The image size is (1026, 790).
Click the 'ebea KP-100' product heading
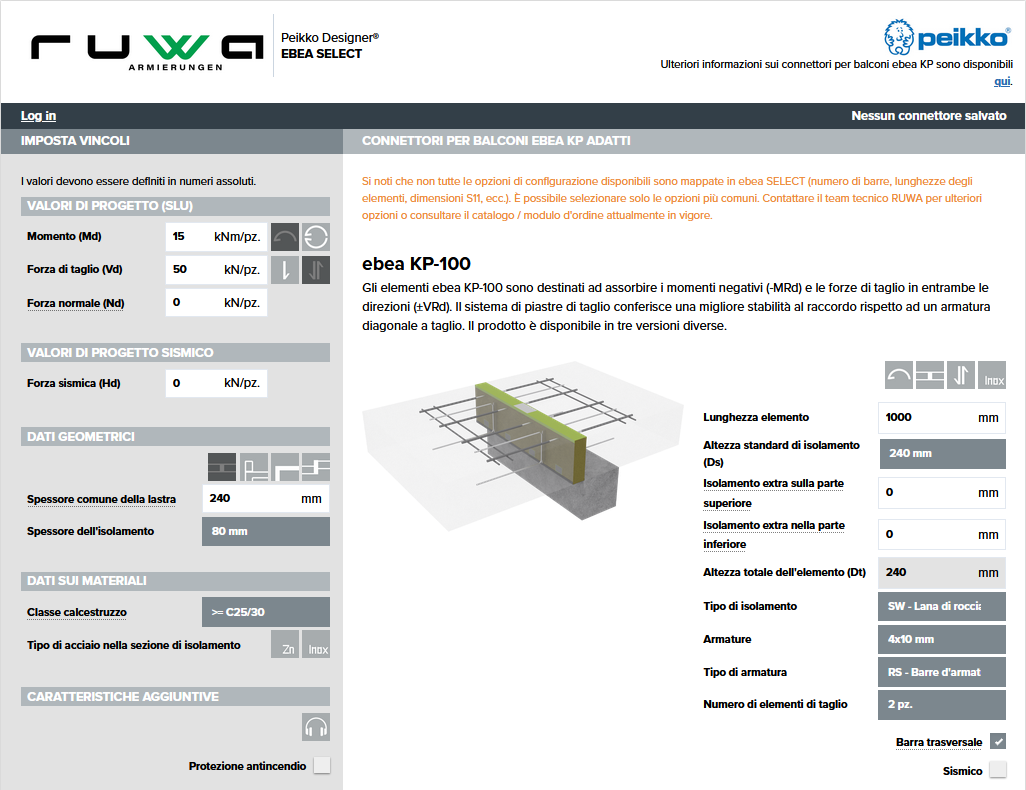pos(416,264)
